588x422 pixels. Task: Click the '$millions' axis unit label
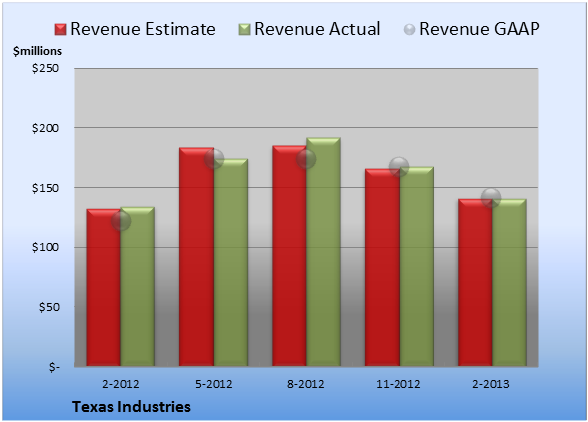coord(38,51)
